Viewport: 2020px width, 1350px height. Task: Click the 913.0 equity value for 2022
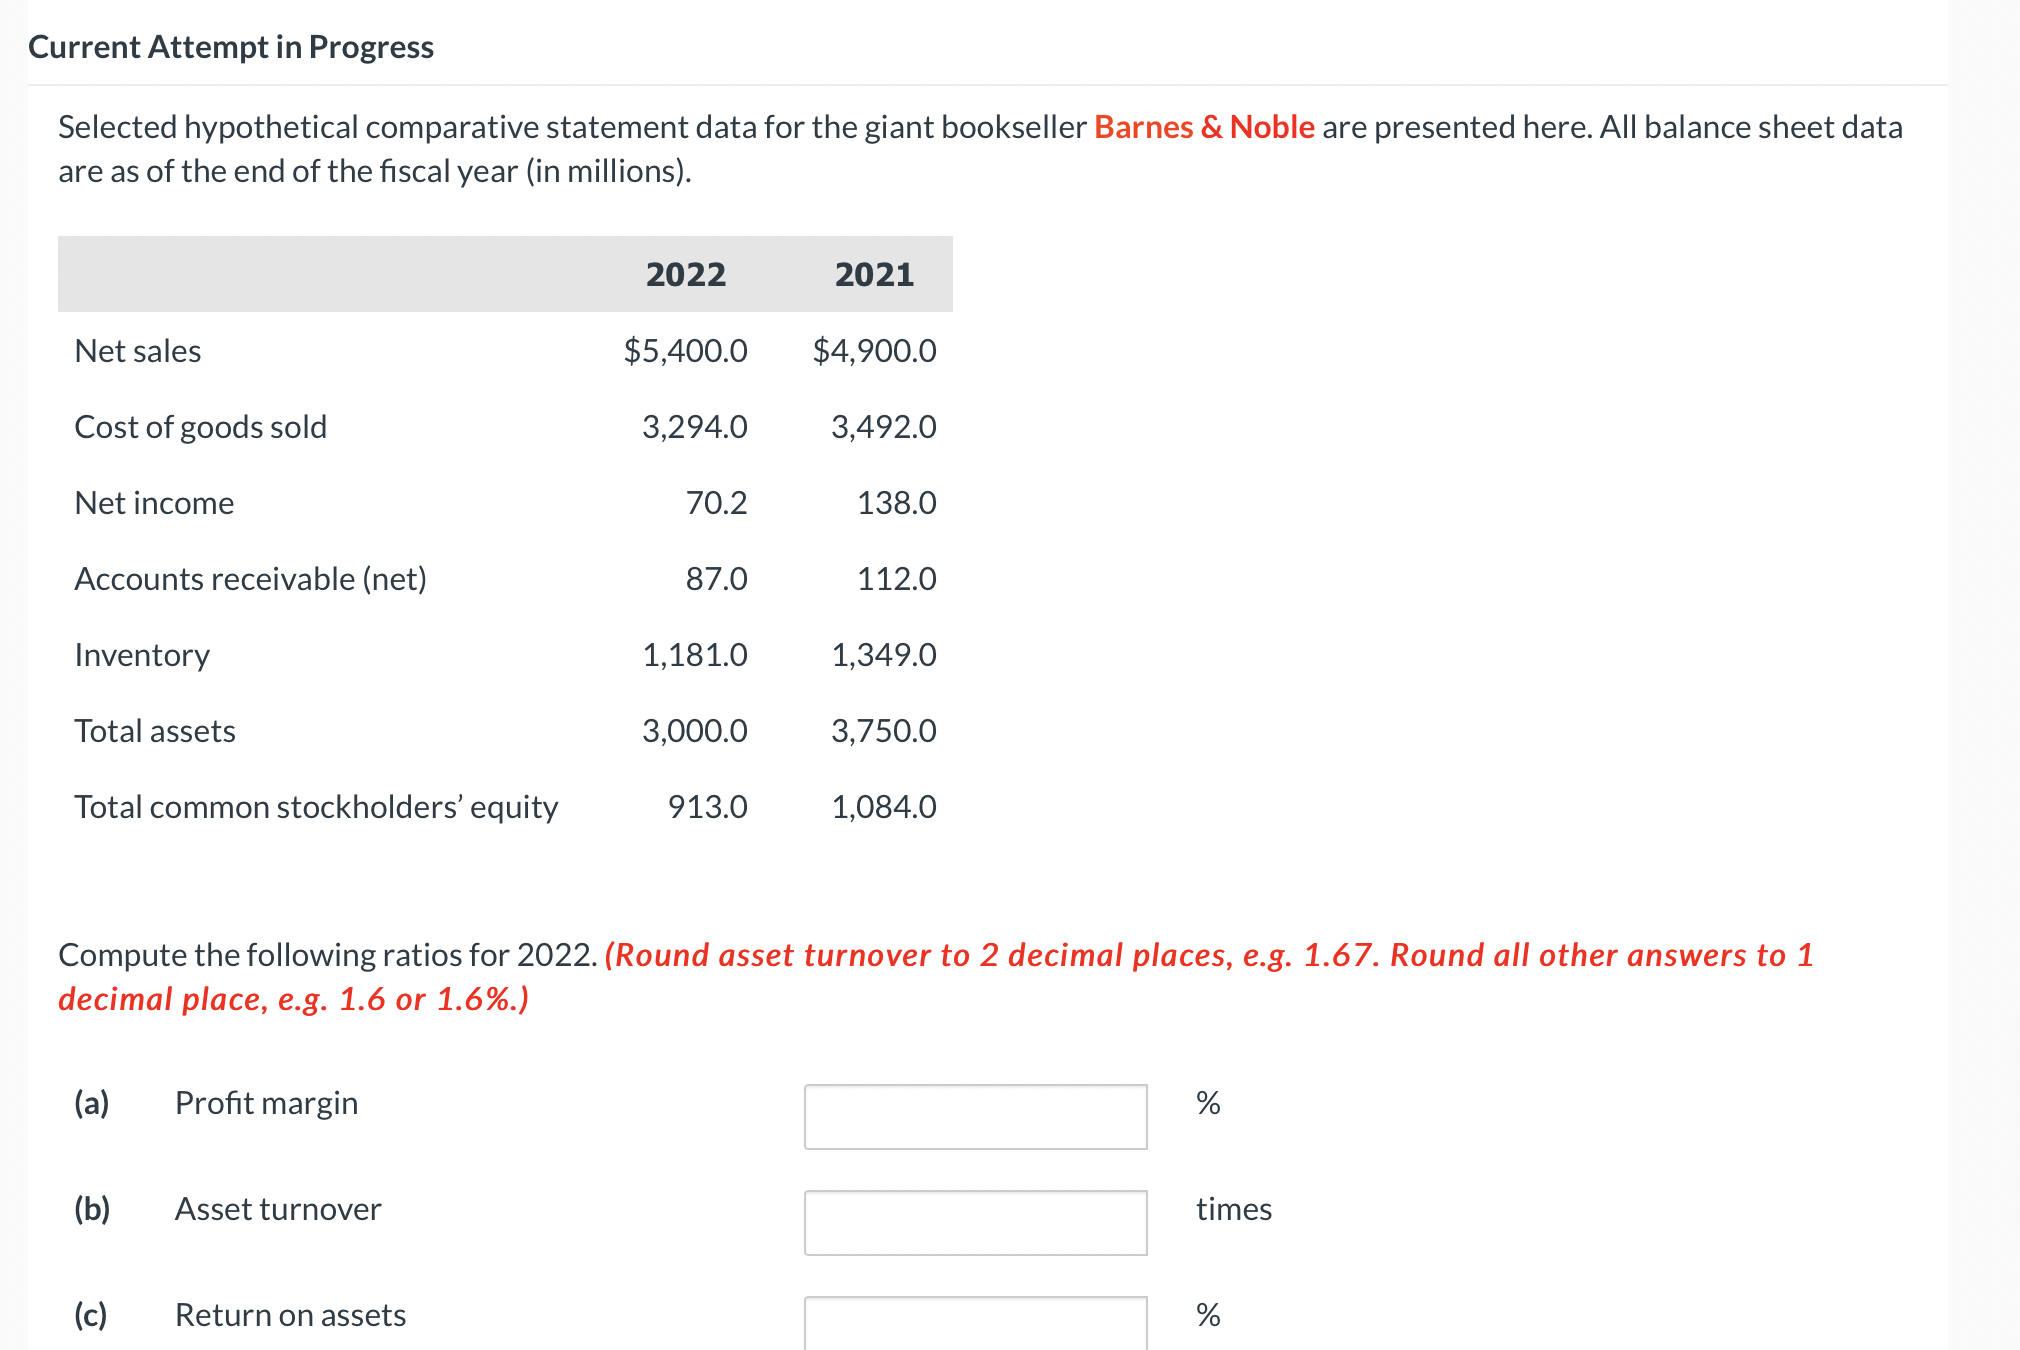click(x=707, y=807)
